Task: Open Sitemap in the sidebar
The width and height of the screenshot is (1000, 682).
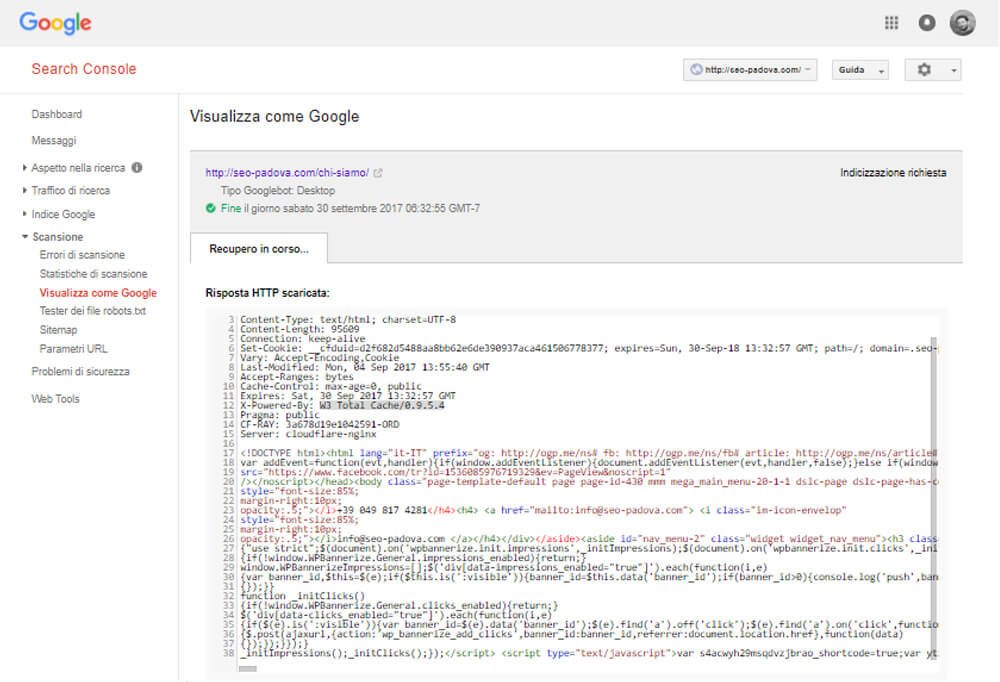Action: point(58,330)
